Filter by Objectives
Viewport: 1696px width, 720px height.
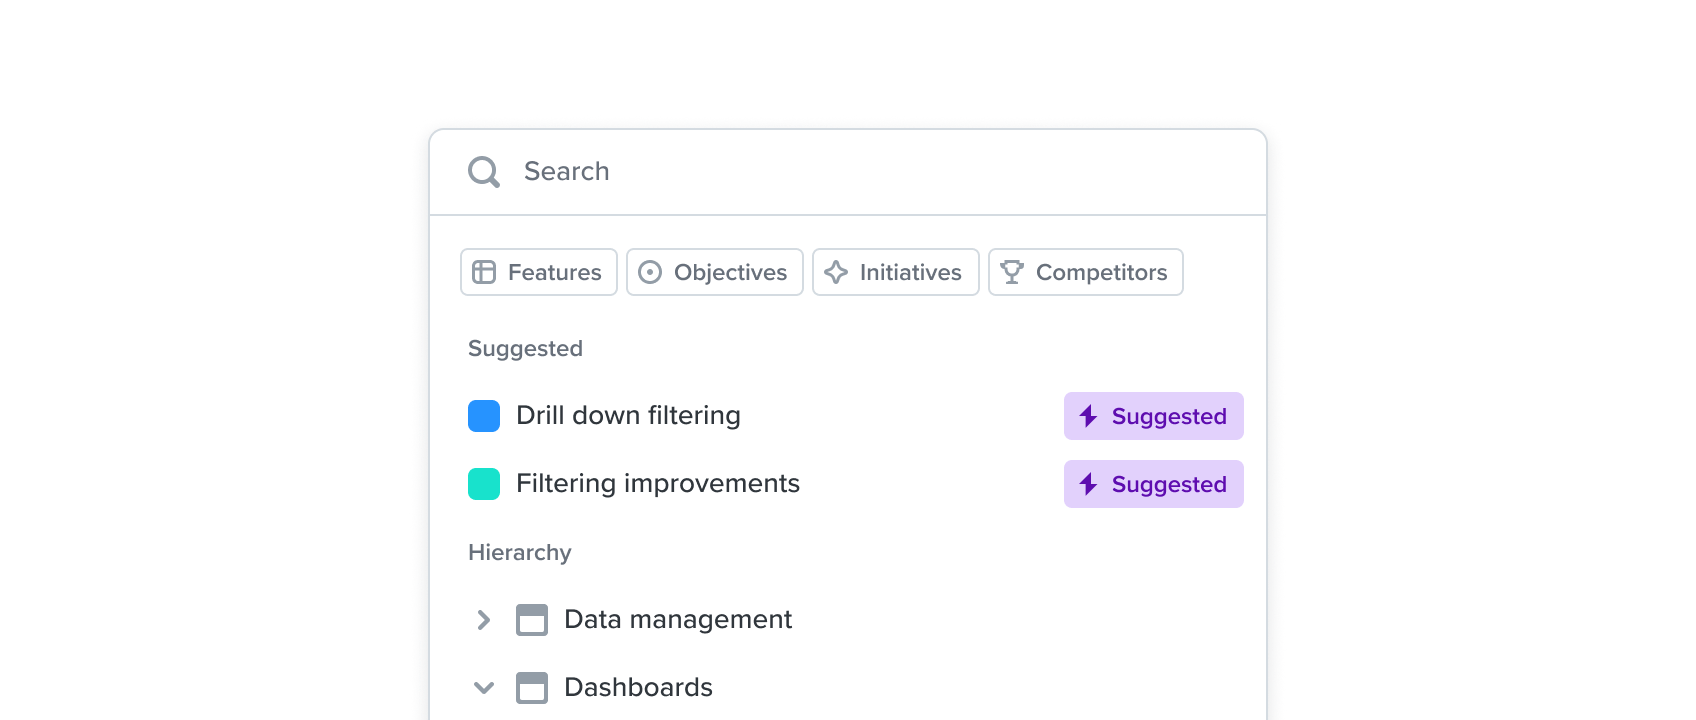click(715, 272)
